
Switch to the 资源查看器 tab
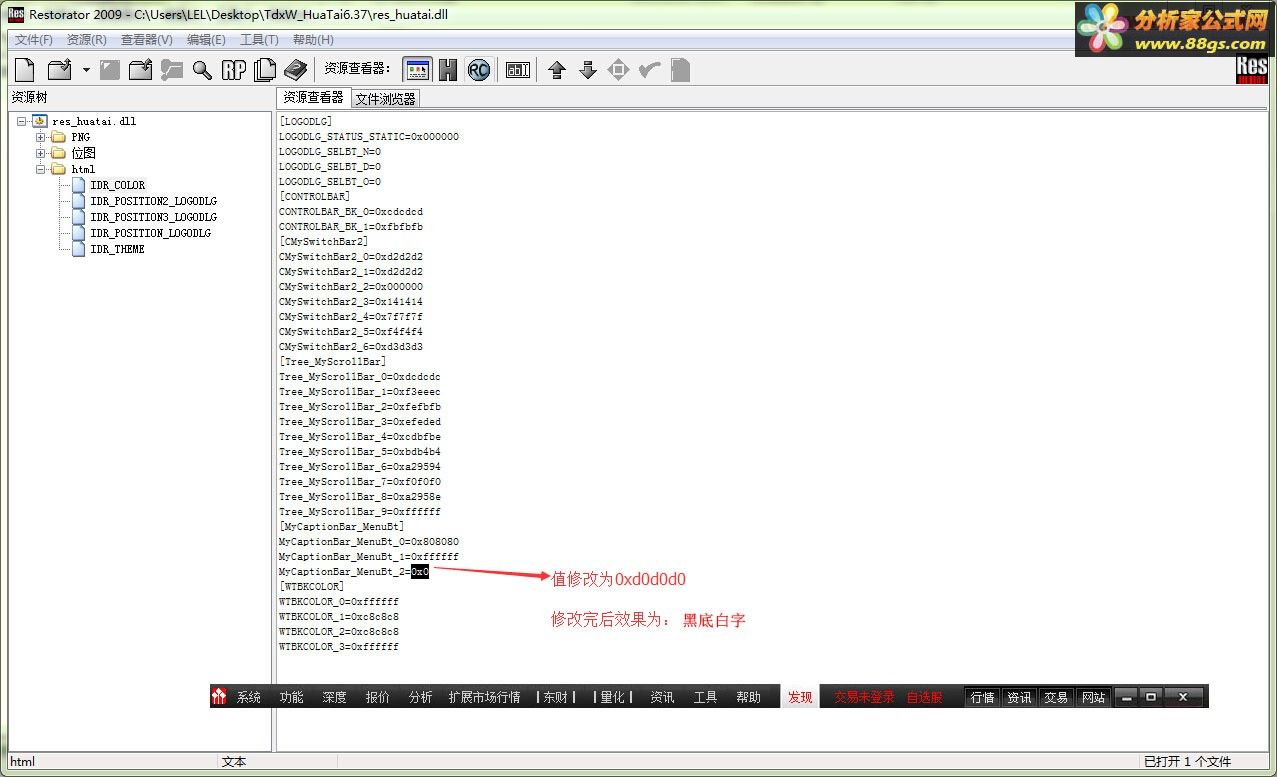tap(313, 98)
